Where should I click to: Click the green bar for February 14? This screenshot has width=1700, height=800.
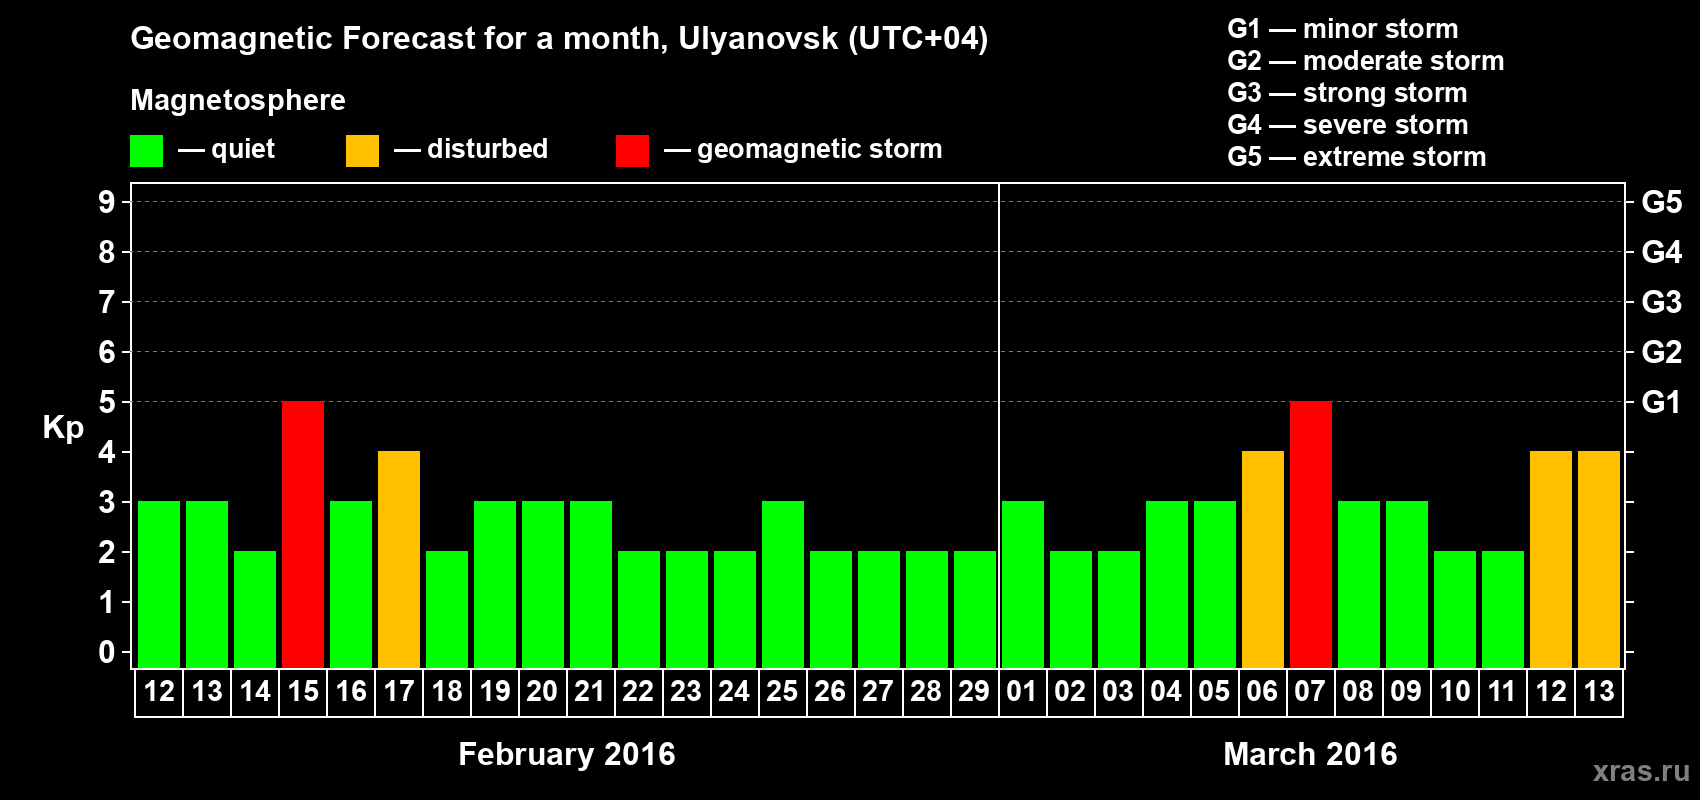pyautogui.click(x=255, y=610)
